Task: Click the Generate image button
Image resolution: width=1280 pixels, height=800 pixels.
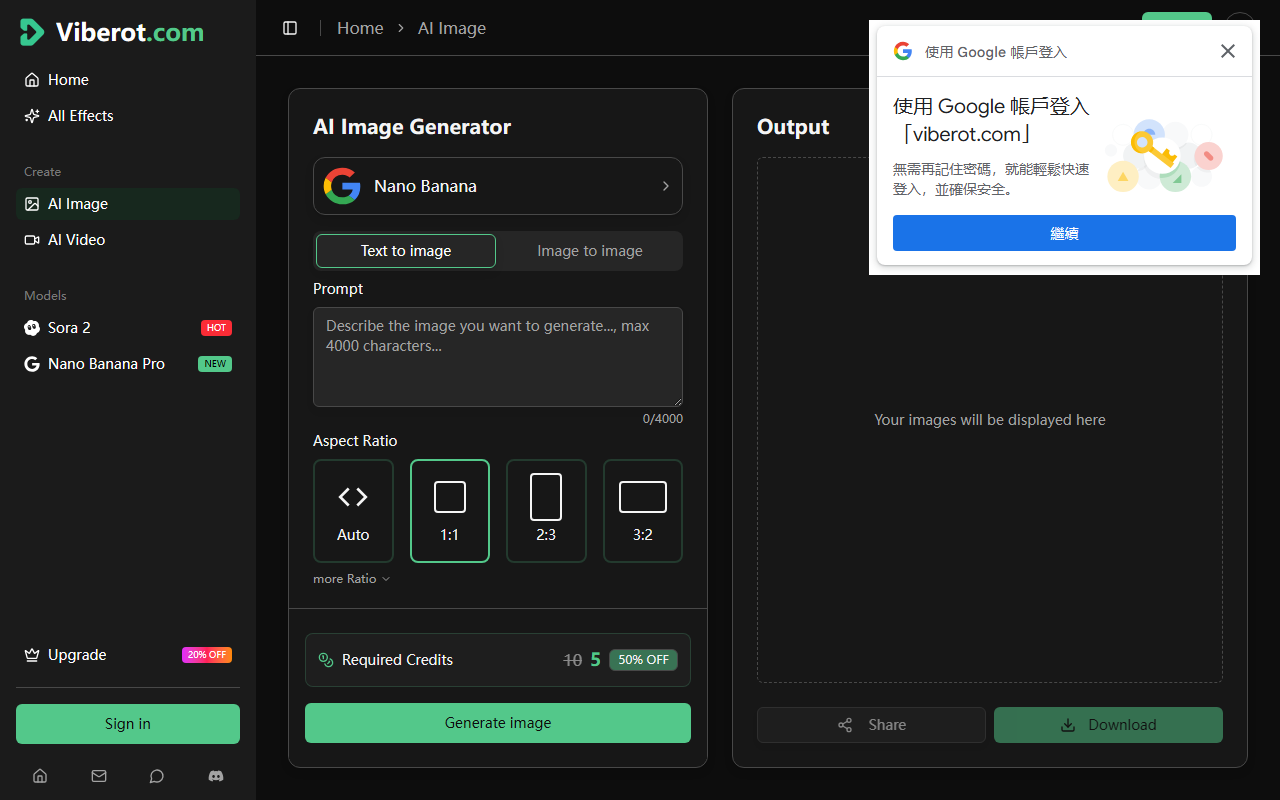Action: tap(498, 723)
